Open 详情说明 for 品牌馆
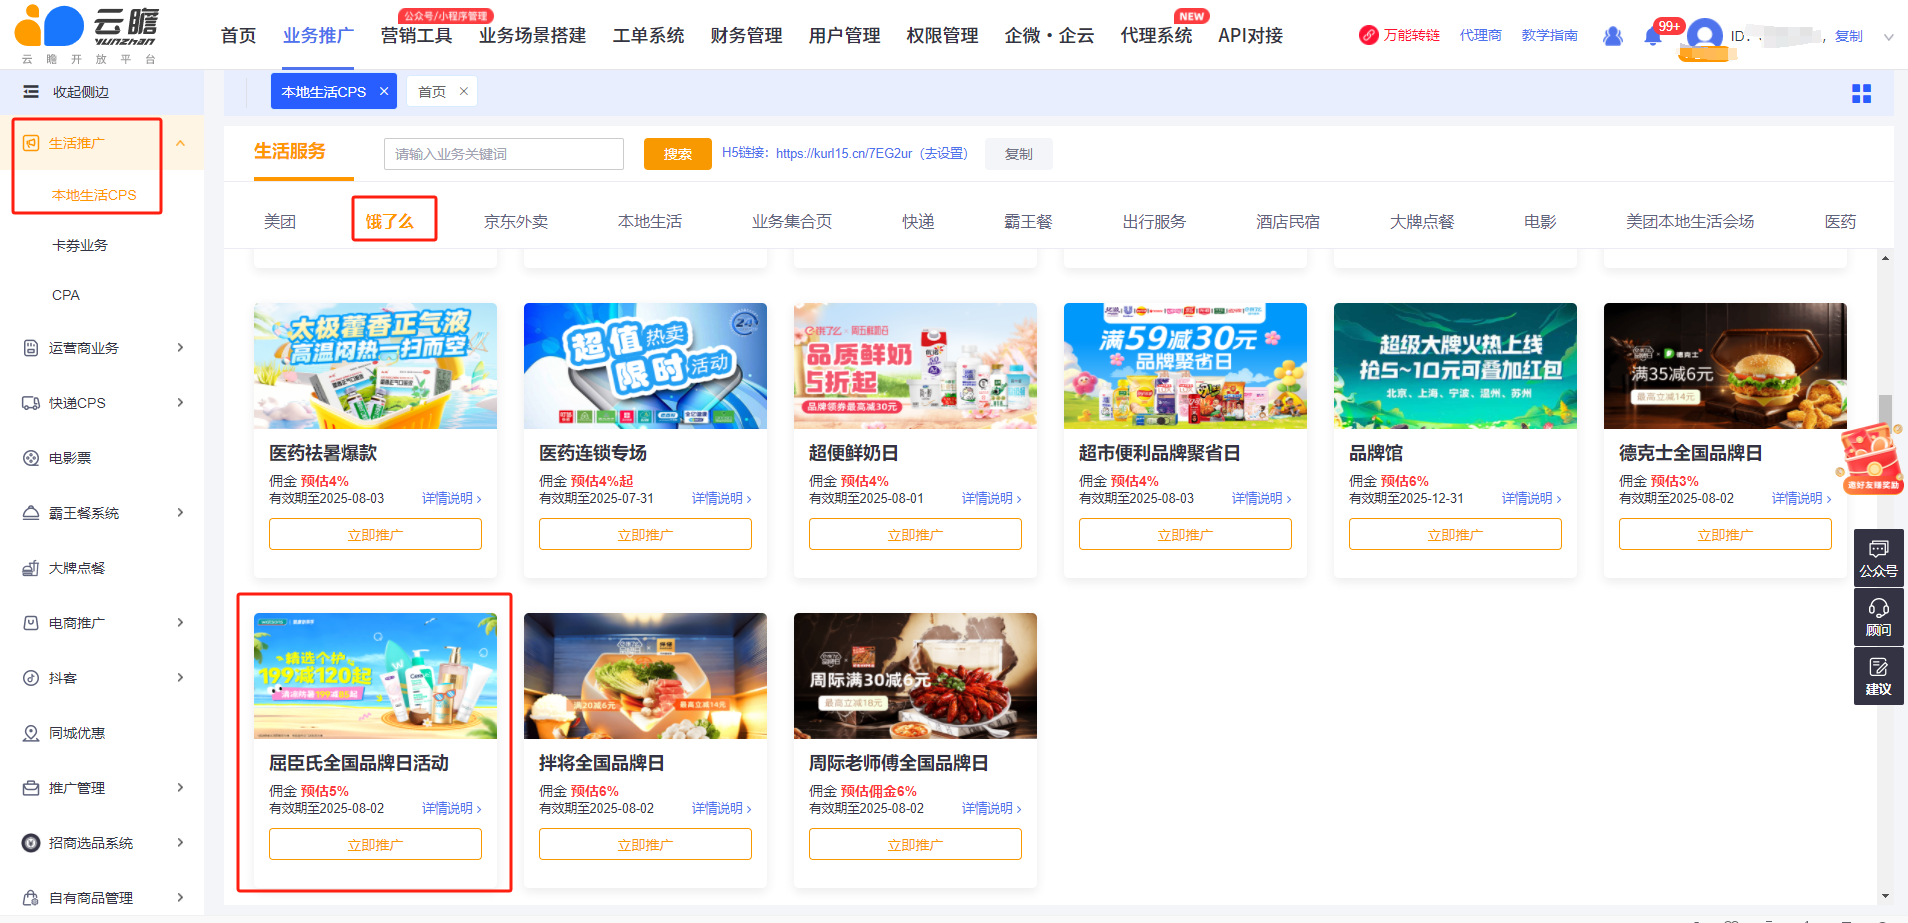This screenshot has width=1908, height=923. 1531,498
